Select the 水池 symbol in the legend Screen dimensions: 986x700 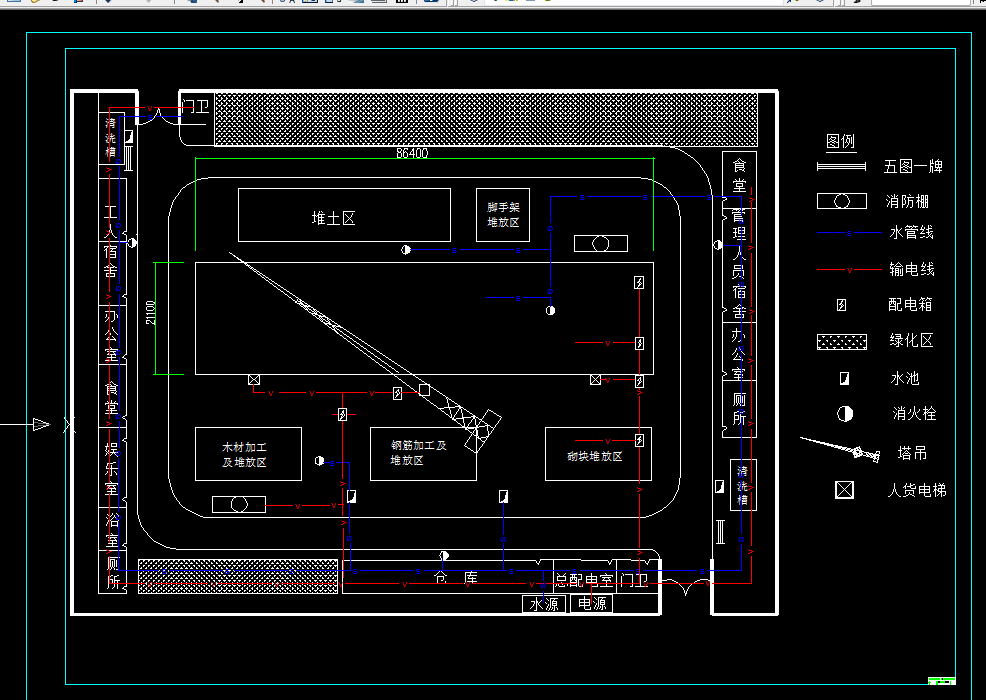(x=845, y=378)
